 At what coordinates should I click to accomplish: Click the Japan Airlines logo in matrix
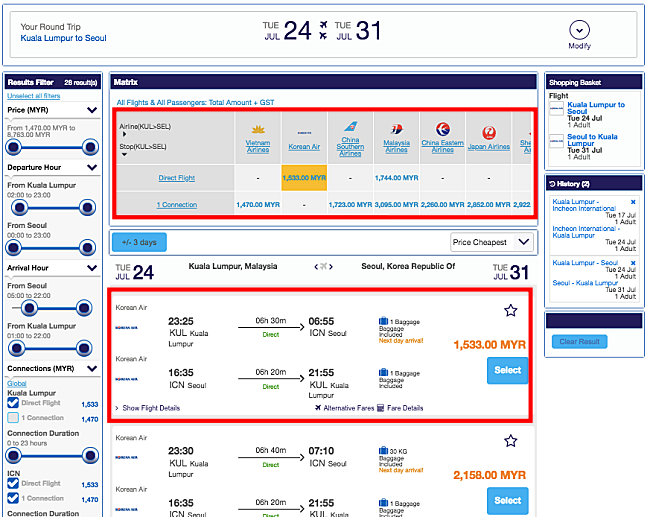point(489,133)
